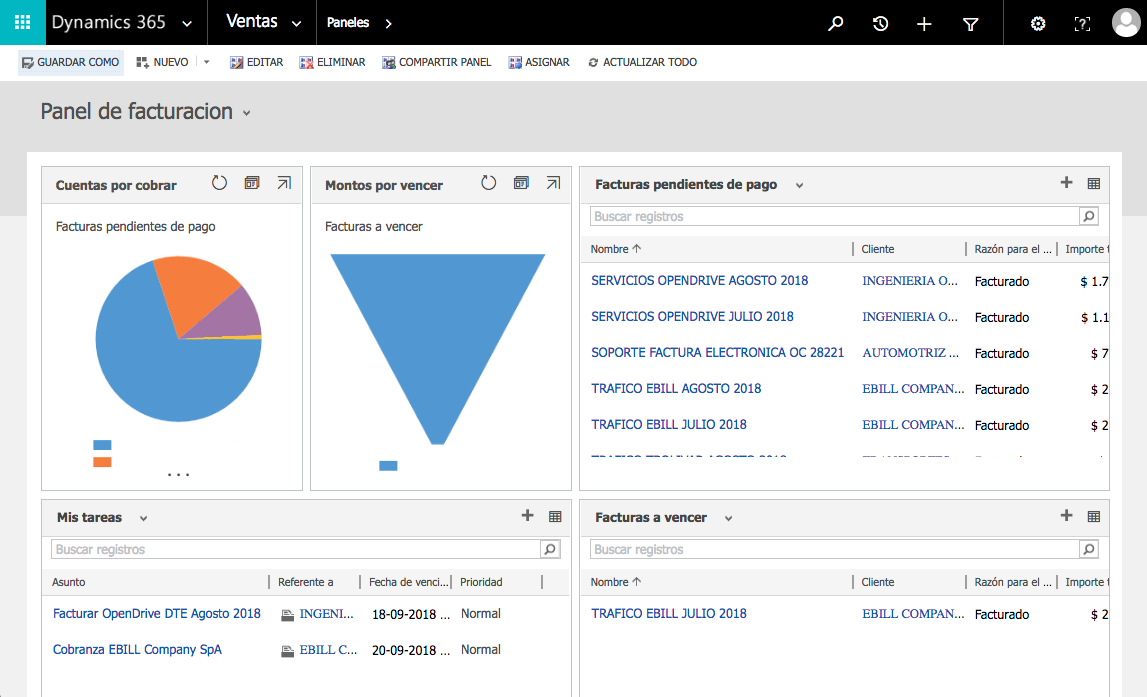Click EDITAR command
The image size is (1147, 697).
tap(256, 62)
